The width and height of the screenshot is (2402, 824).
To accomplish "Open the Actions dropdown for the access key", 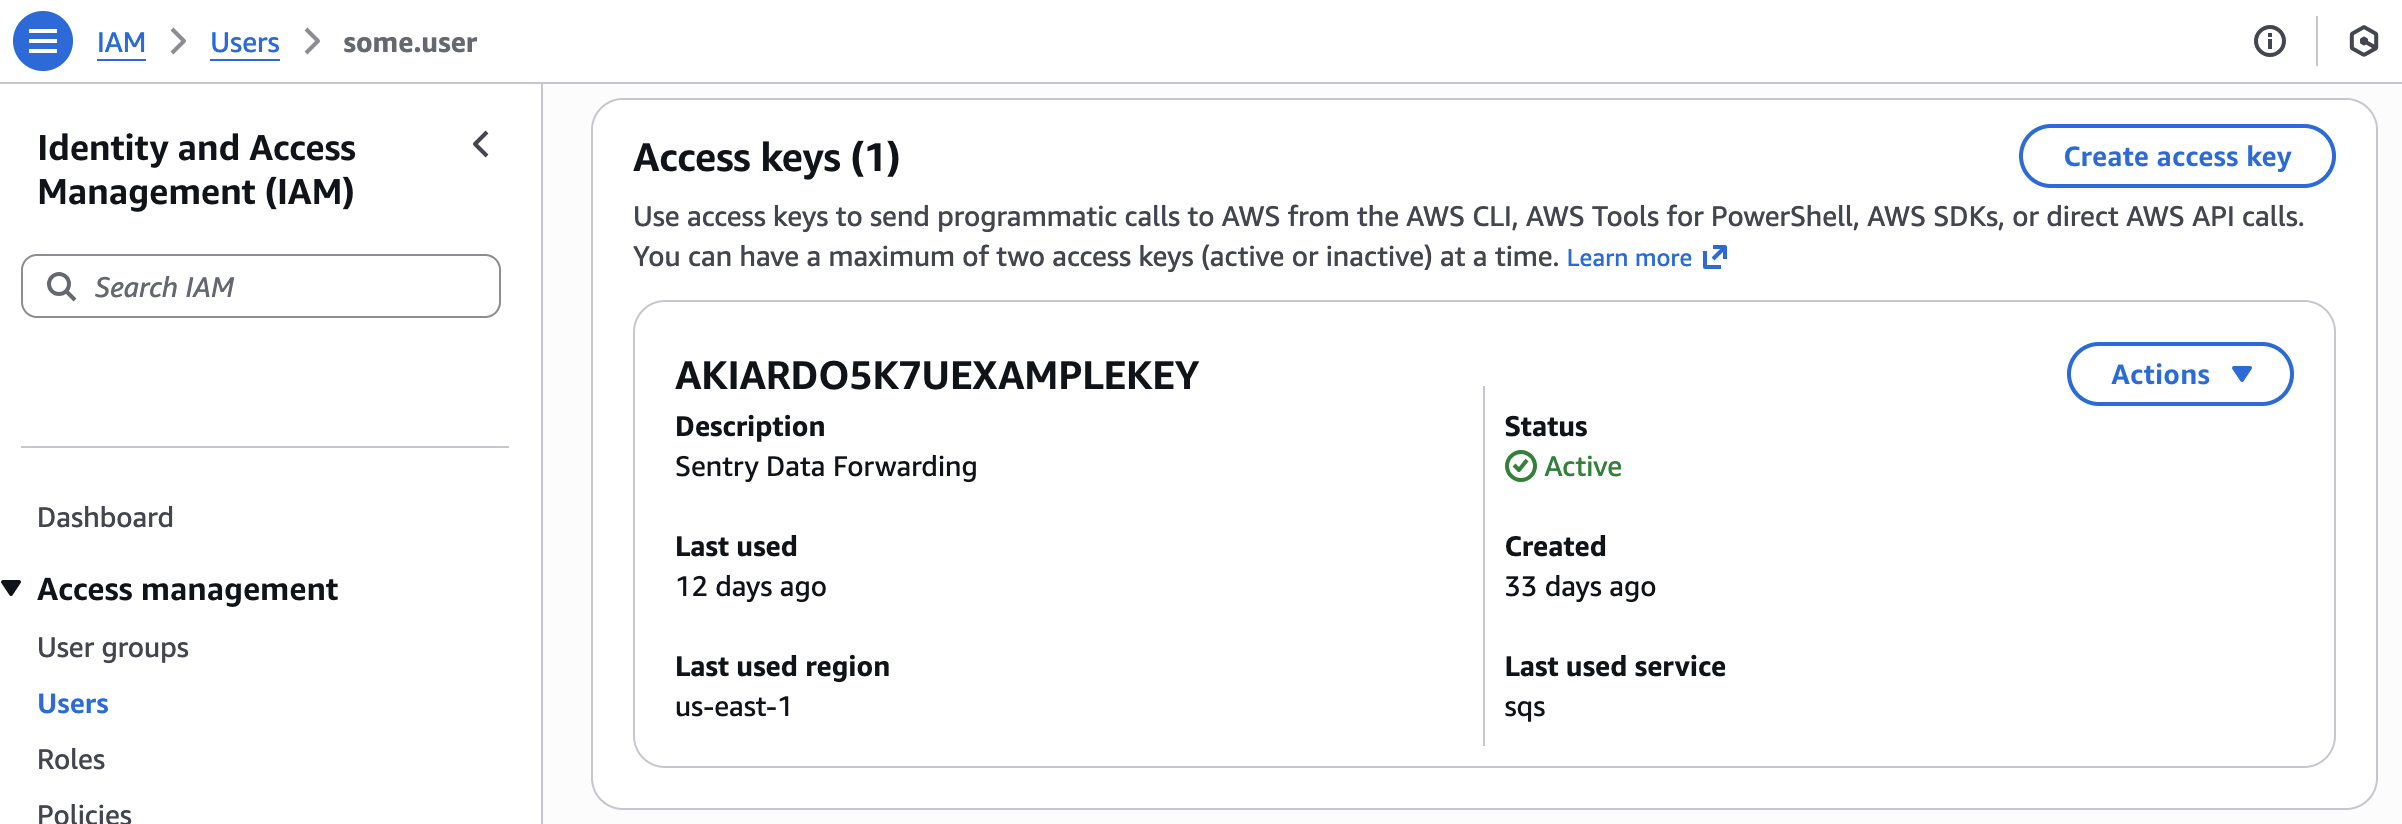I will coord(2179,374).
